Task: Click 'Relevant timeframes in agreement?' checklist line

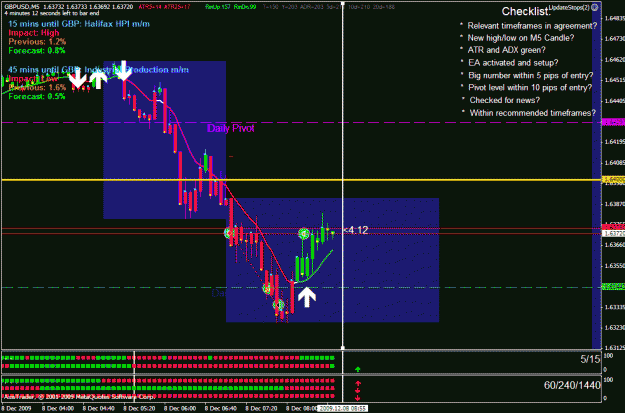Action: [x=532, y=26]
